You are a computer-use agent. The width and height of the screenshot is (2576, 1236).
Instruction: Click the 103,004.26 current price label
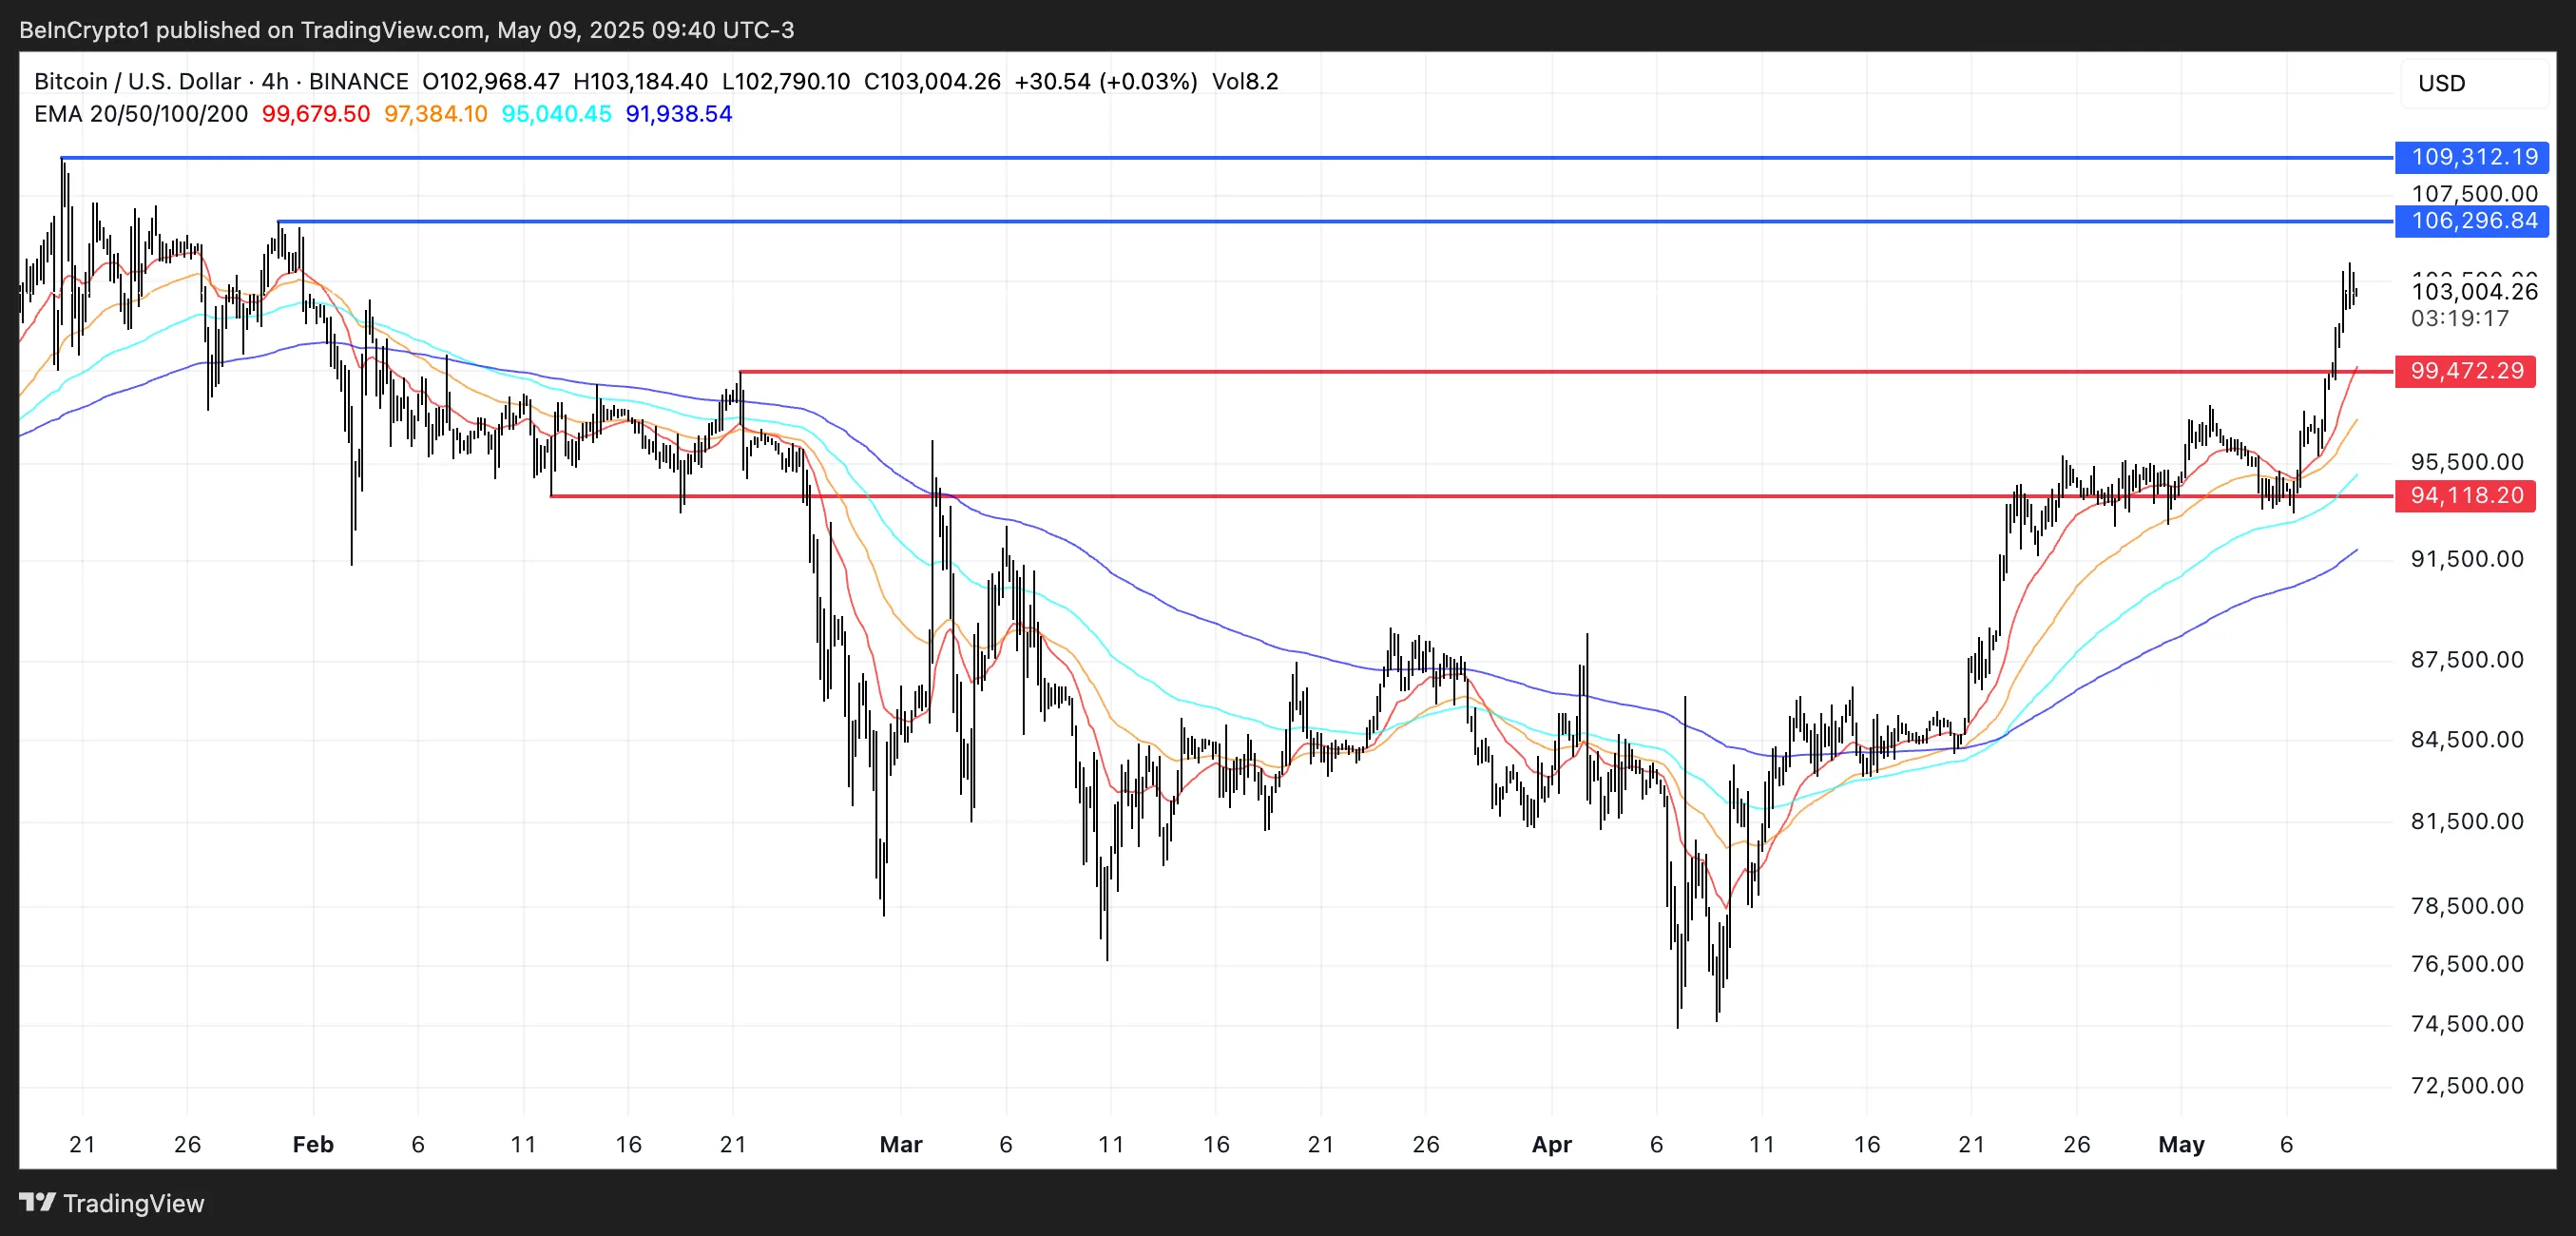coord(2474,292)
